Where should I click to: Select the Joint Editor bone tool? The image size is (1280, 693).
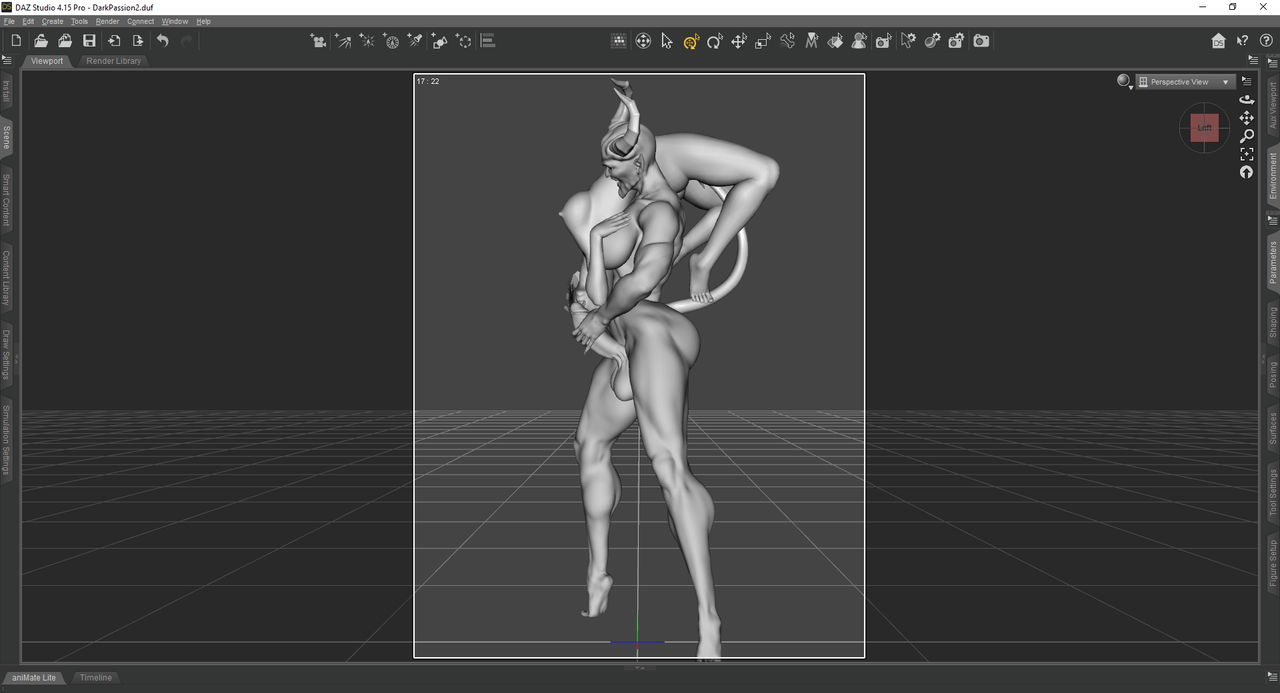coord(787,41)
